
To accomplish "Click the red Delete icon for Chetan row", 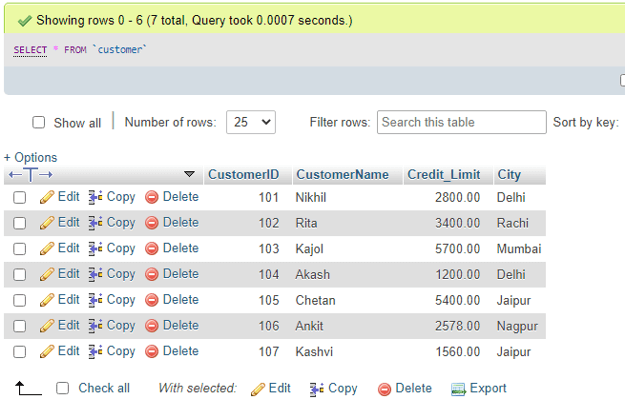I will [151, 300].
